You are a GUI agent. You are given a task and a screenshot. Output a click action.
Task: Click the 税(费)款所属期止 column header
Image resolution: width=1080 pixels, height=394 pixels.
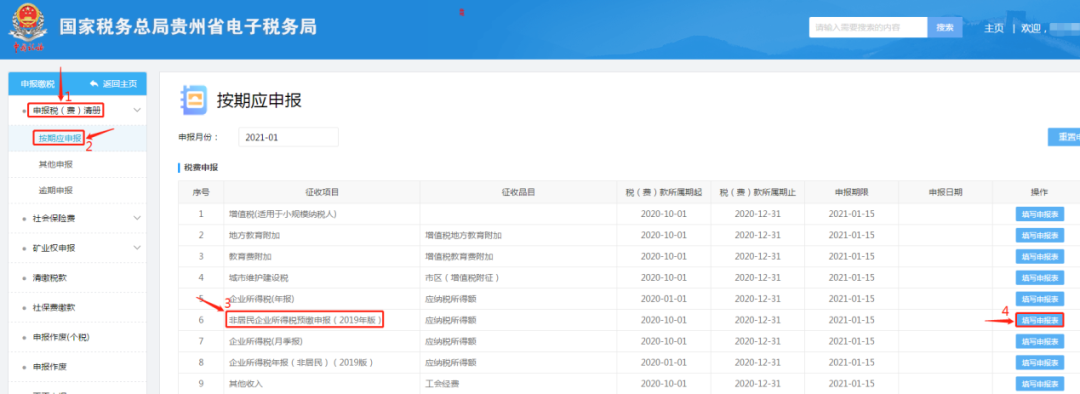[x=757, y=192]
